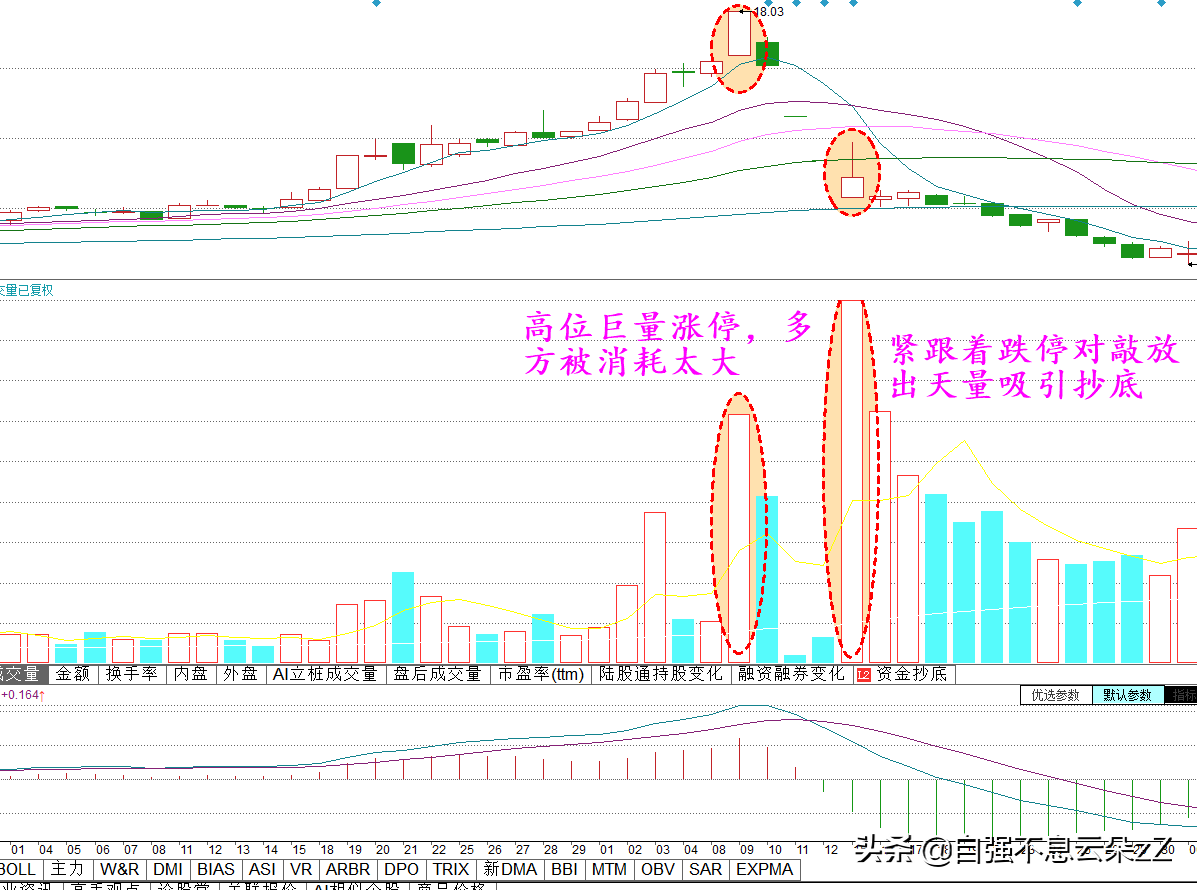This screenshot has height=890, width=1197.
Task: Show the OBV indicator
Action: [658, 869]
